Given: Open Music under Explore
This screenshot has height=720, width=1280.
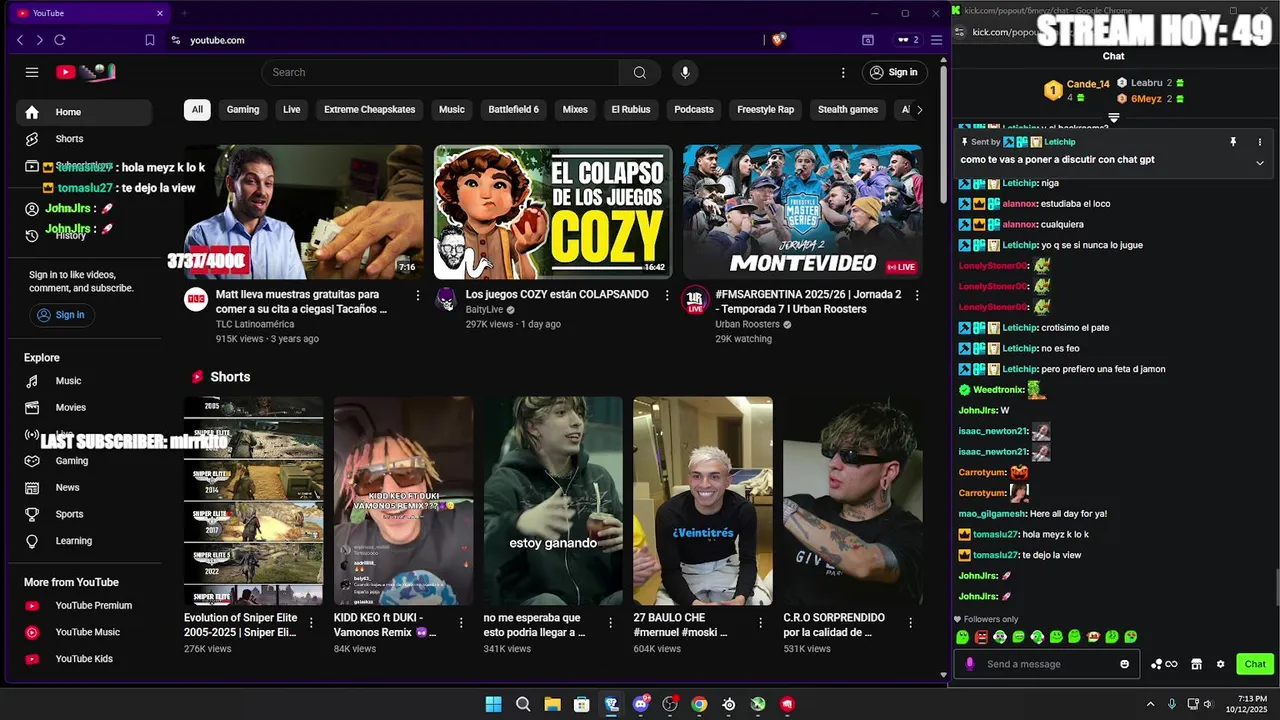Looking at the screenshot, I should pos(84,381).
